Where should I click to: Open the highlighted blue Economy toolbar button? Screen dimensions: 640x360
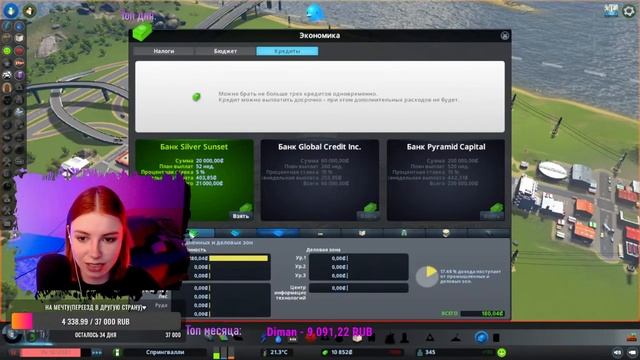pyautogui.click(x=481, y=338)
